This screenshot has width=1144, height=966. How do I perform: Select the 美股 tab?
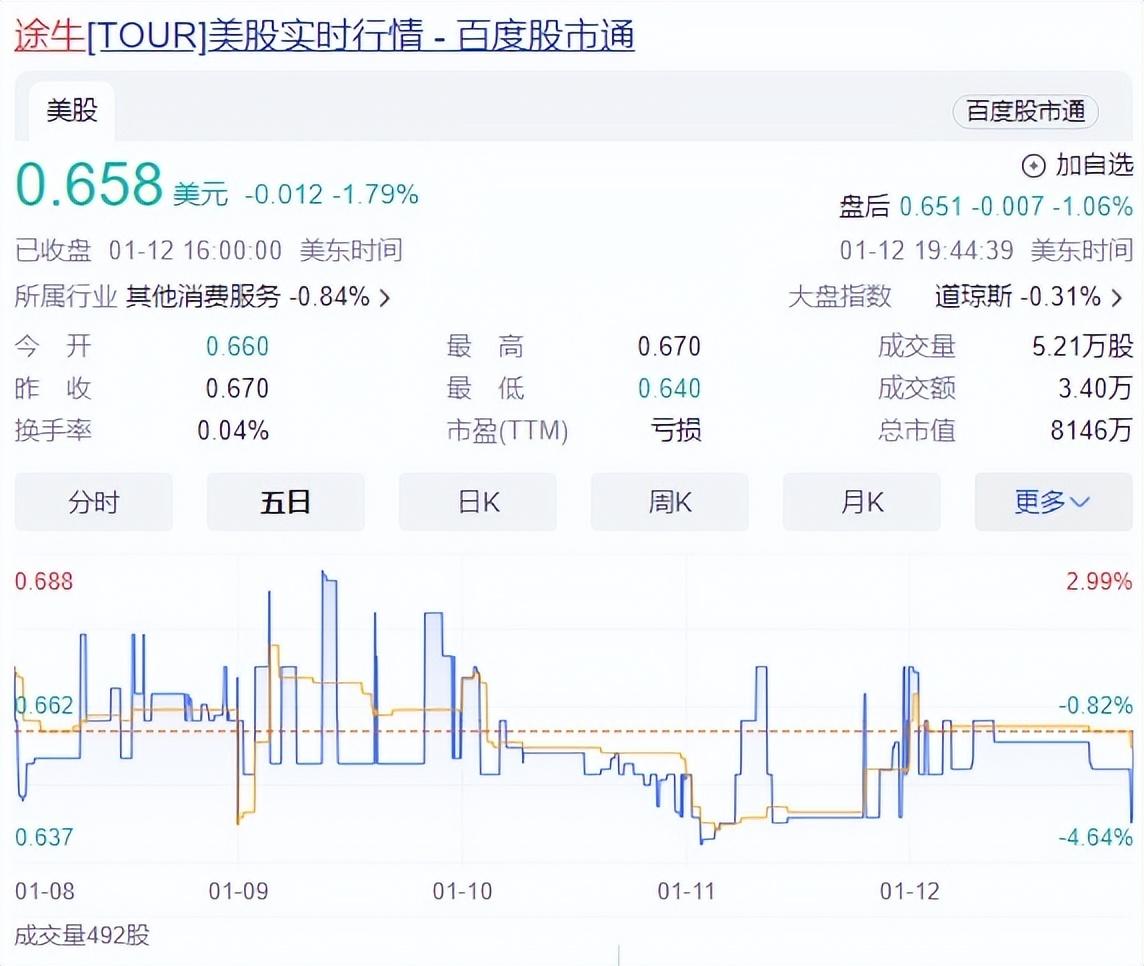pyautogui.click(x=72, y=111)
